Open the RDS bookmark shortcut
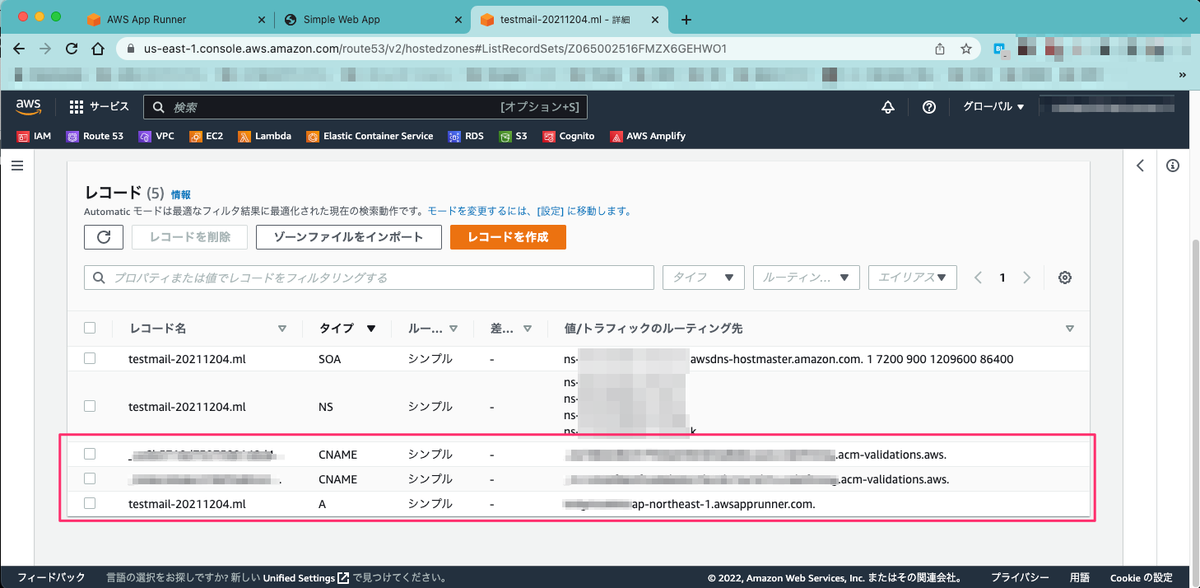The height and width of the screenshot is (588, 1200). 466,136
